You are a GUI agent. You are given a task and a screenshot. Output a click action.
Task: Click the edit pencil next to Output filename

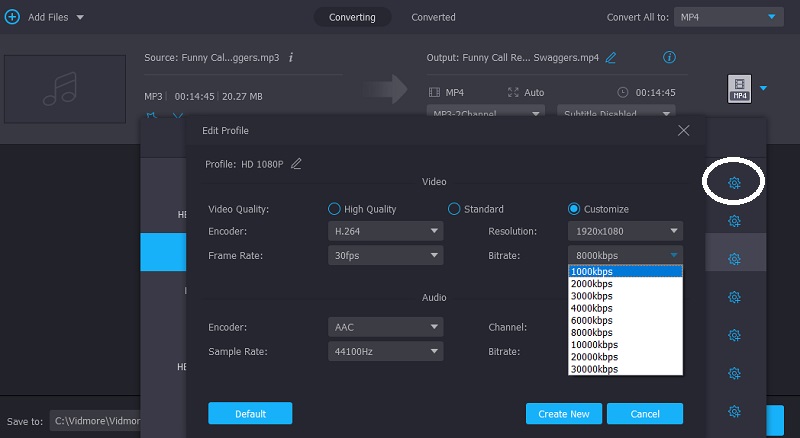[x=611, y=58]
